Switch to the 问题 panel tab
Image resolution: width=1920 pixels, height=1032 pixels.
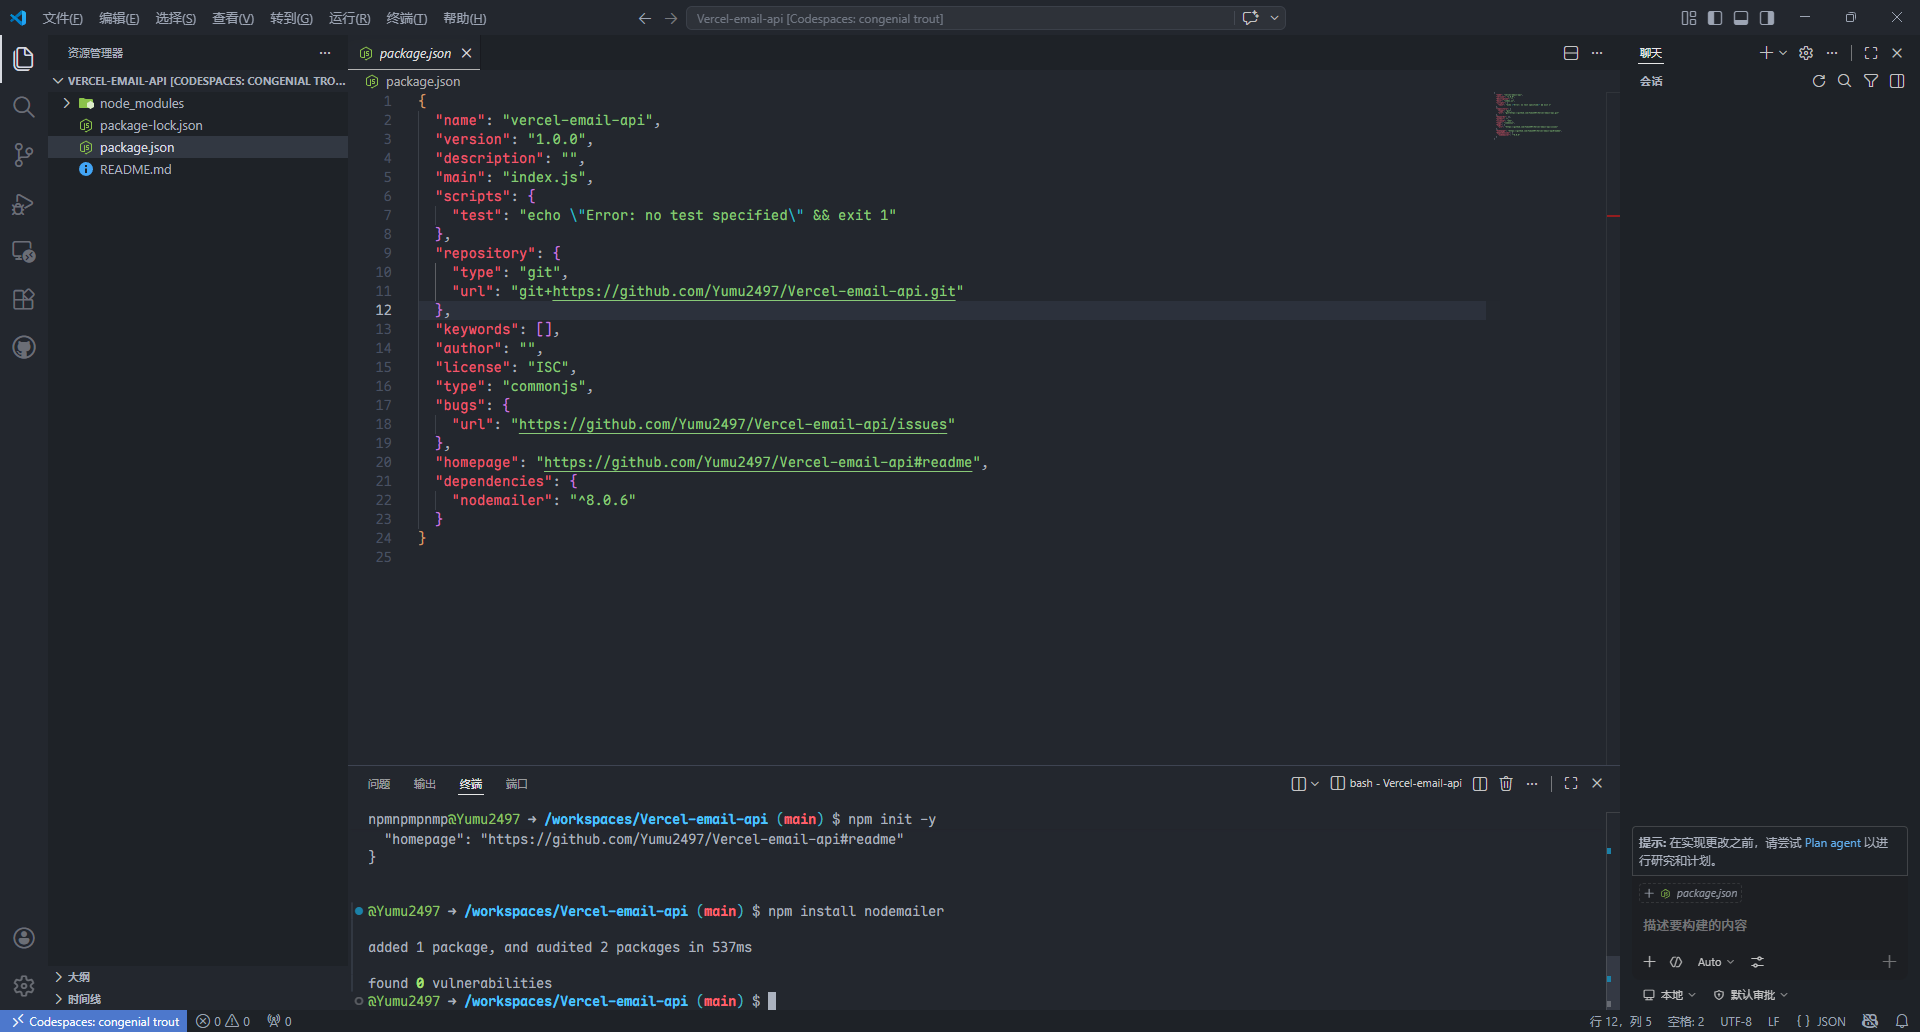(379, 784)
